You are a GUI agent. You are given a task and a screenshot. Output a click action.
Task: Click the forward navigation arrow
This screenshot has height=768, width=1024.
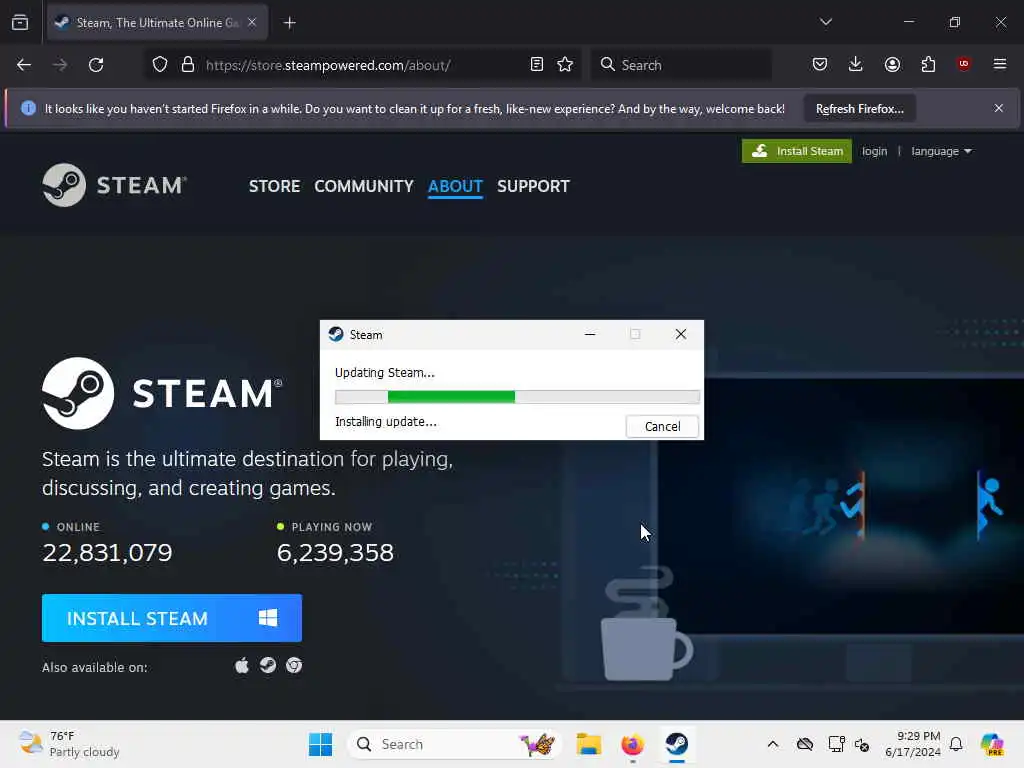[x=60, y=65]
